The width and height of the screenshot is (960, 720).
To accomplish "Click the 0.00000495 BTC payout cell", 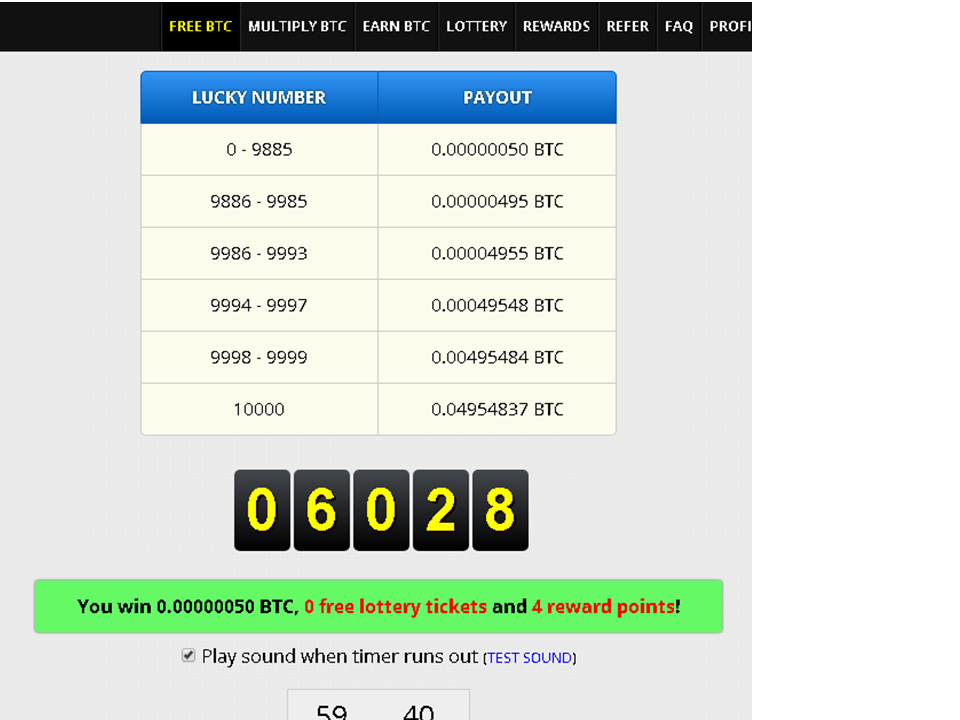I will pyautogui.click(x=497, y=201).
